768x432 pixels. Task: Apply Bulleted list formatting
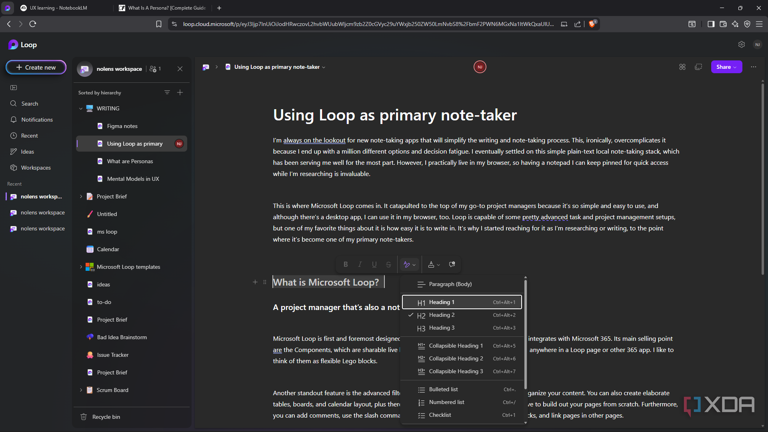coord(462,389)
